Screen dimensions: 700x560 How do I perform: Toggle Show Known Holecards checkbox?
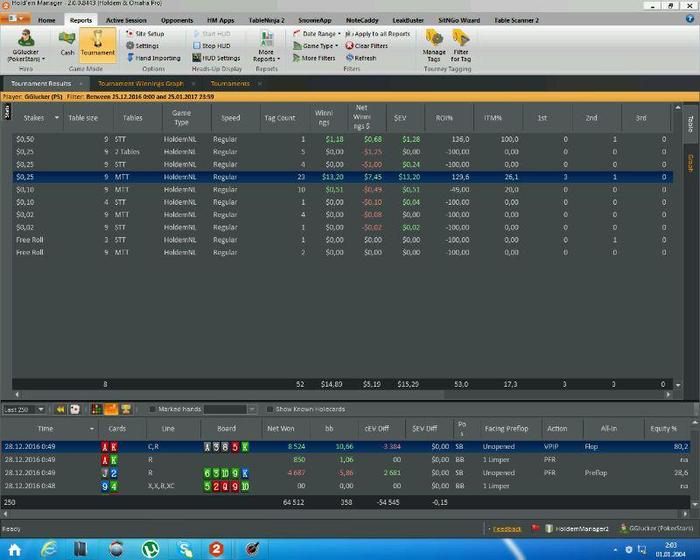[270, 409]
